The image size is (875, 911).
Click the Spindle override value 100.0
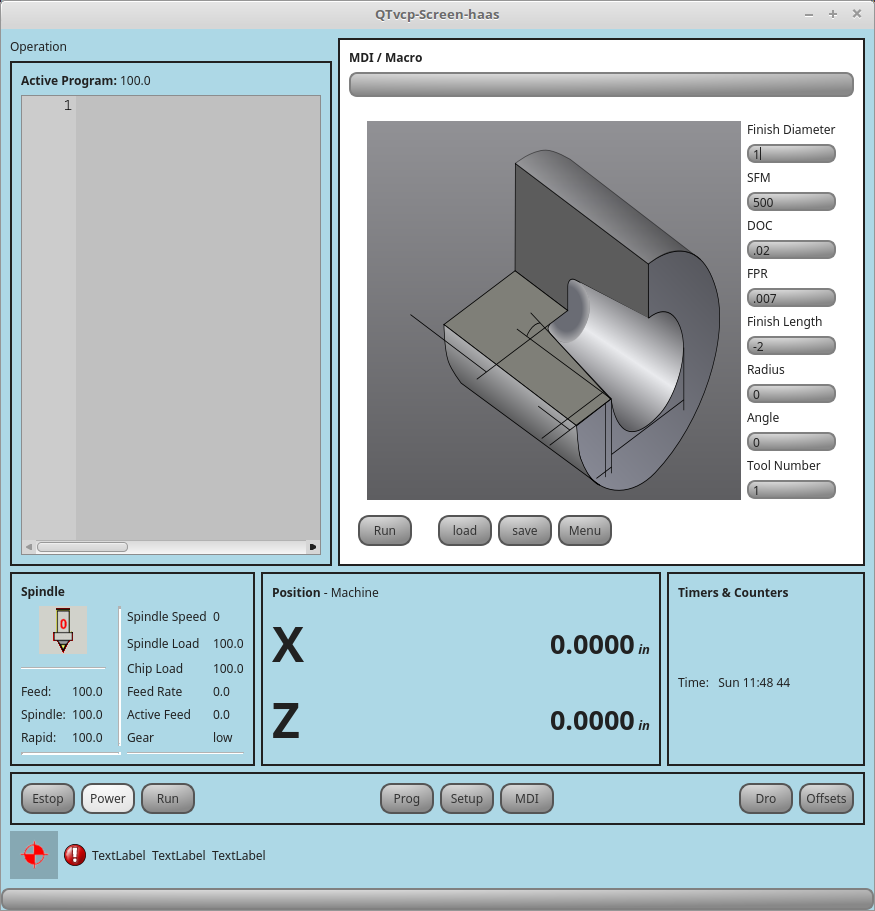pos(87,715)
